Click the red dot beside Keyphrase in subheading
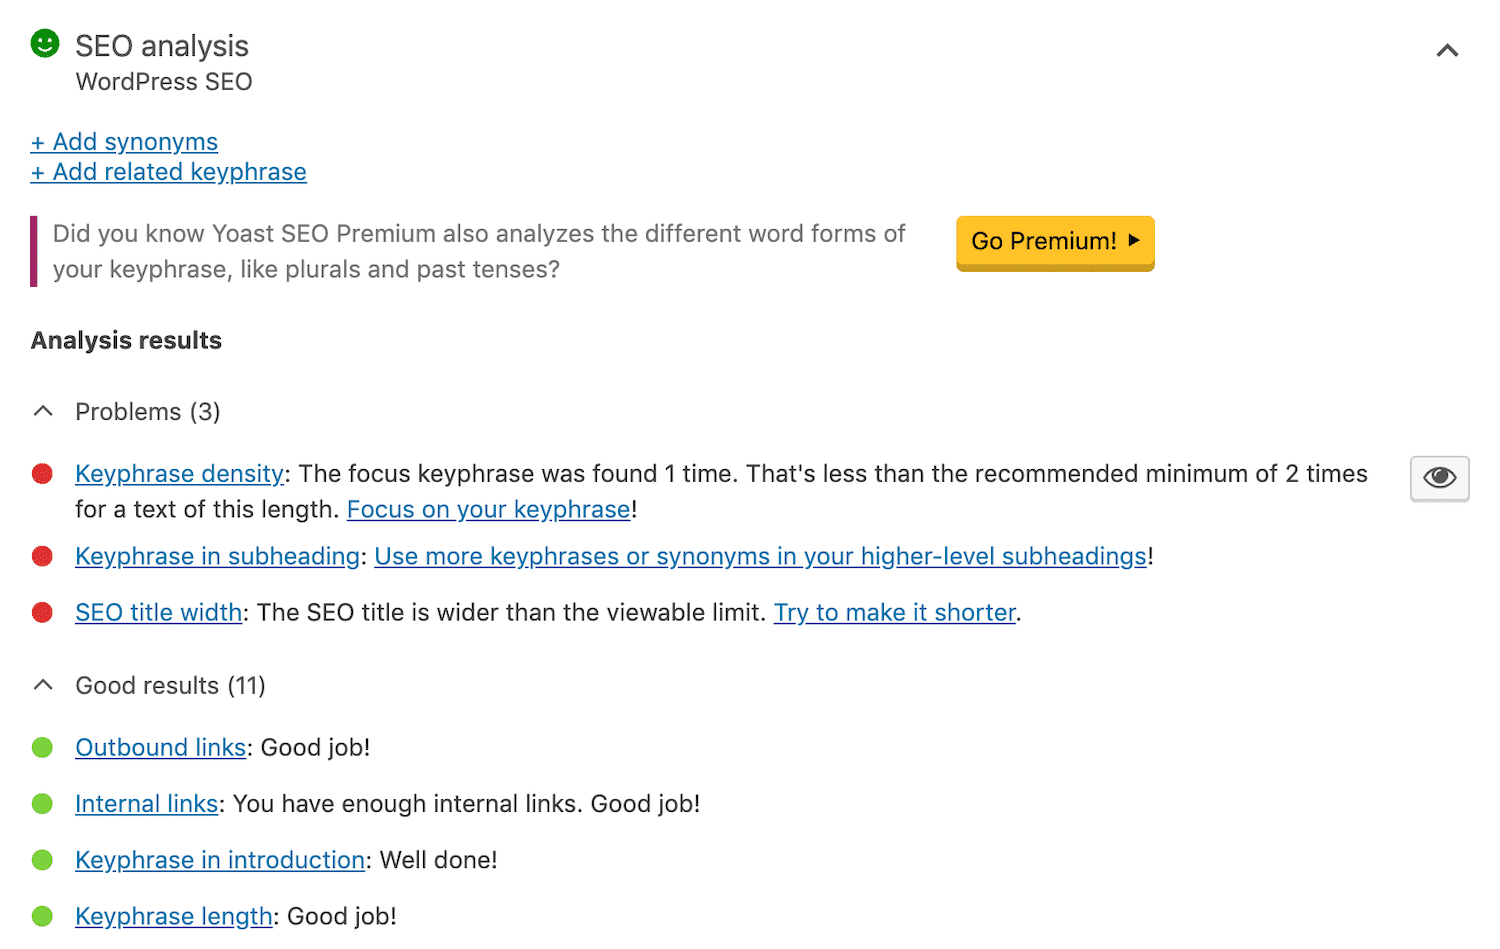This screenshot has height=949, width=1500. pyautogui.click(x=42, y=556)
